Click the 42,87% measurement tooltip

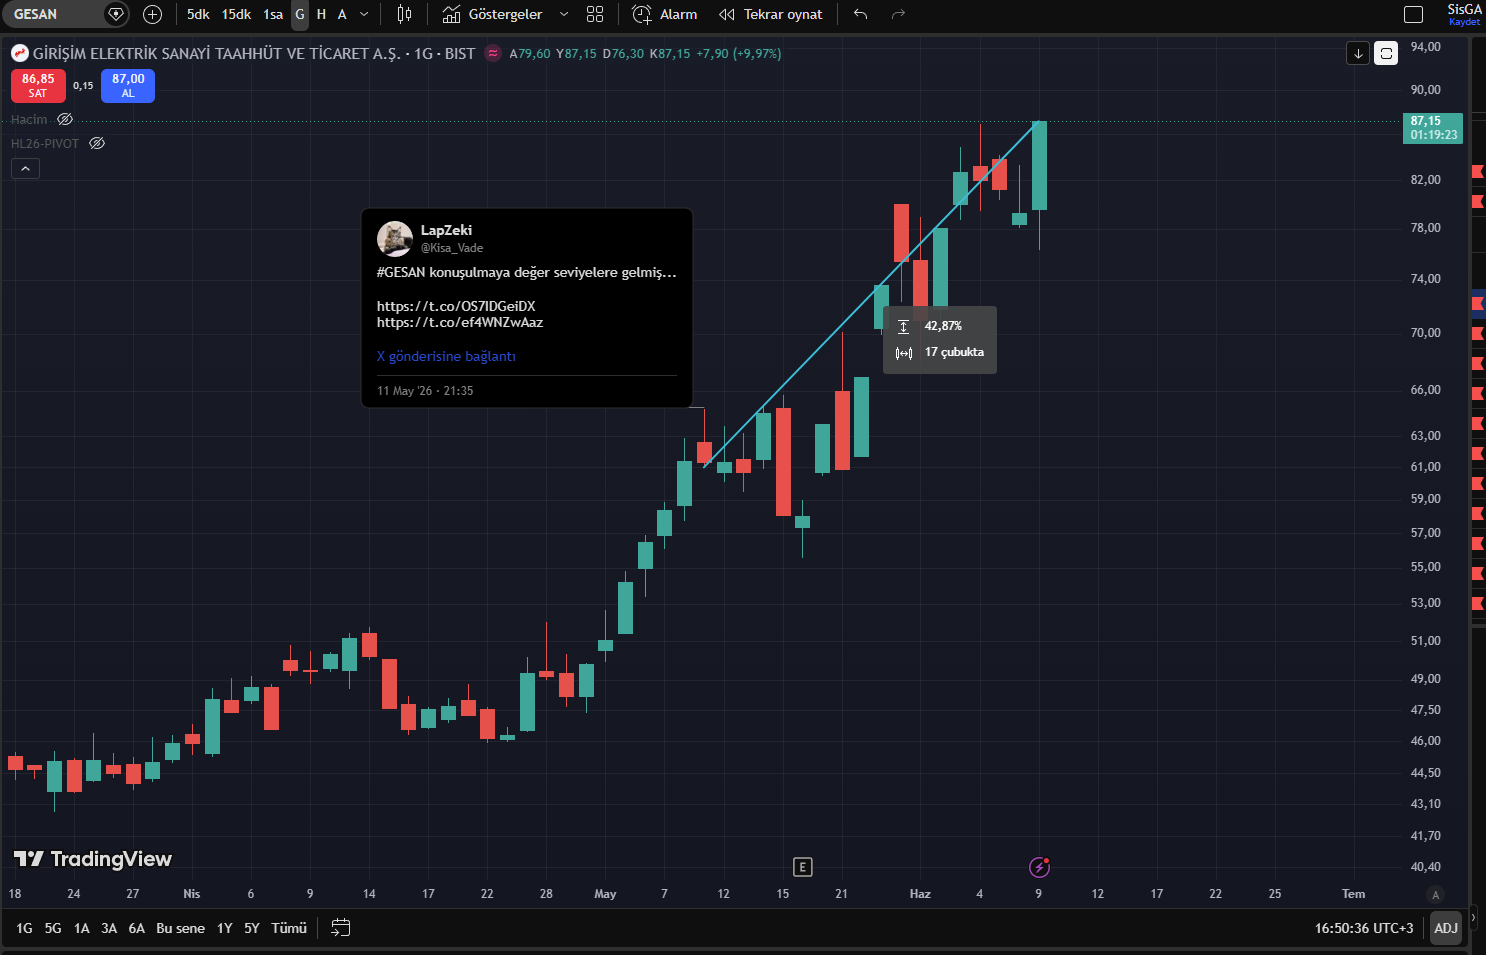point(940,340)
